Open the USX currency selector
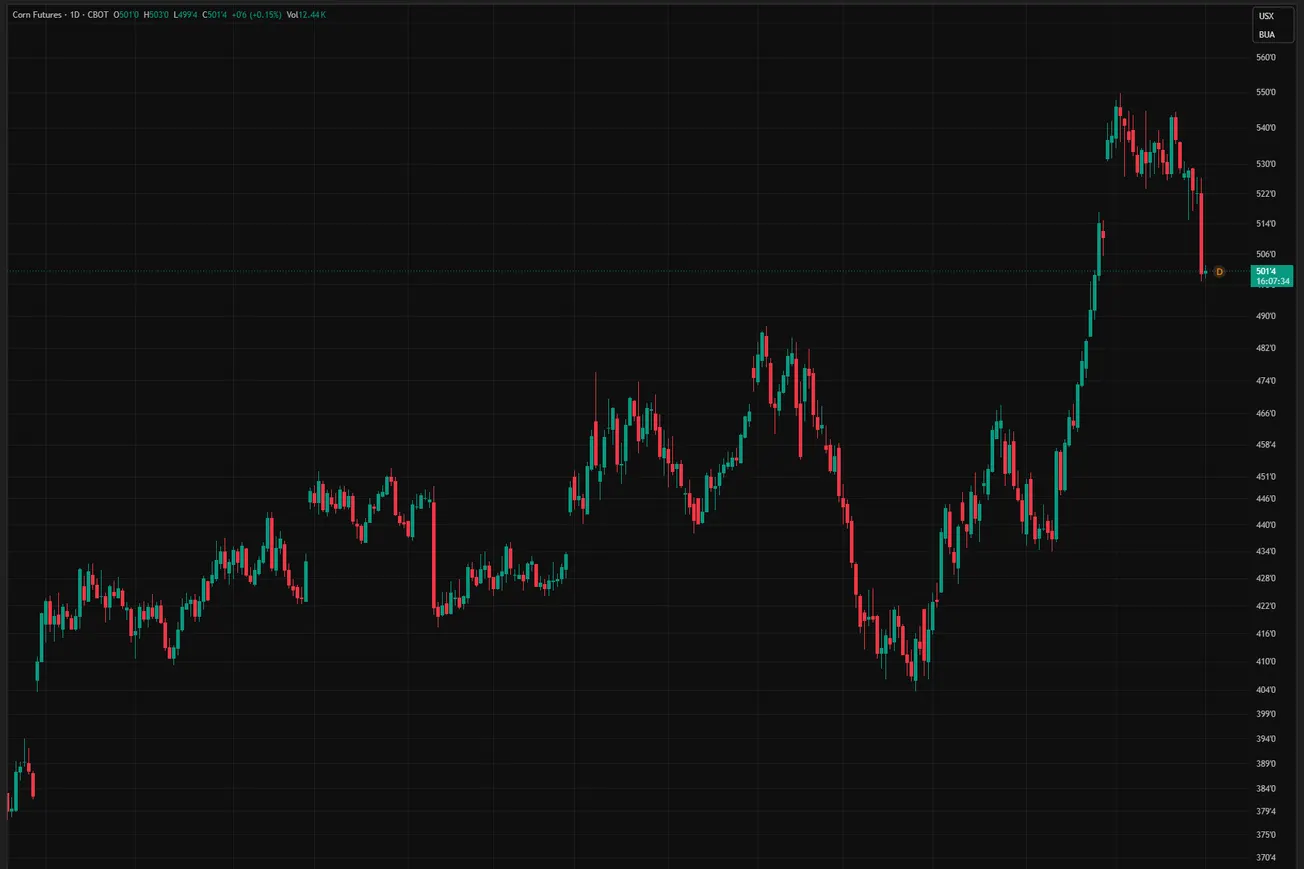This screenshot has width=1304, height=869. click(1266, 16)
